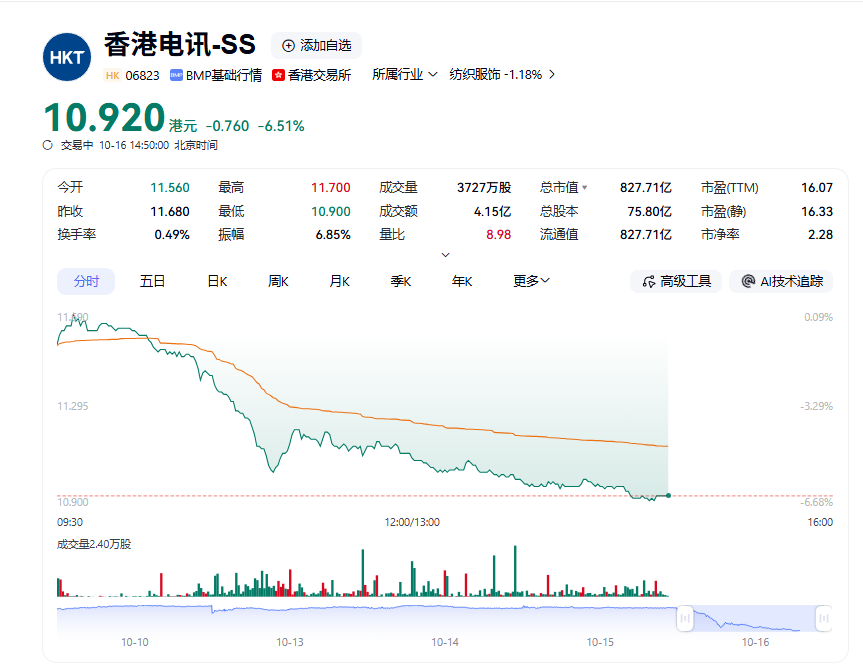Open the 香港交易所 exchange link
The height and width of the screenshot is (669, 863).
319,75
